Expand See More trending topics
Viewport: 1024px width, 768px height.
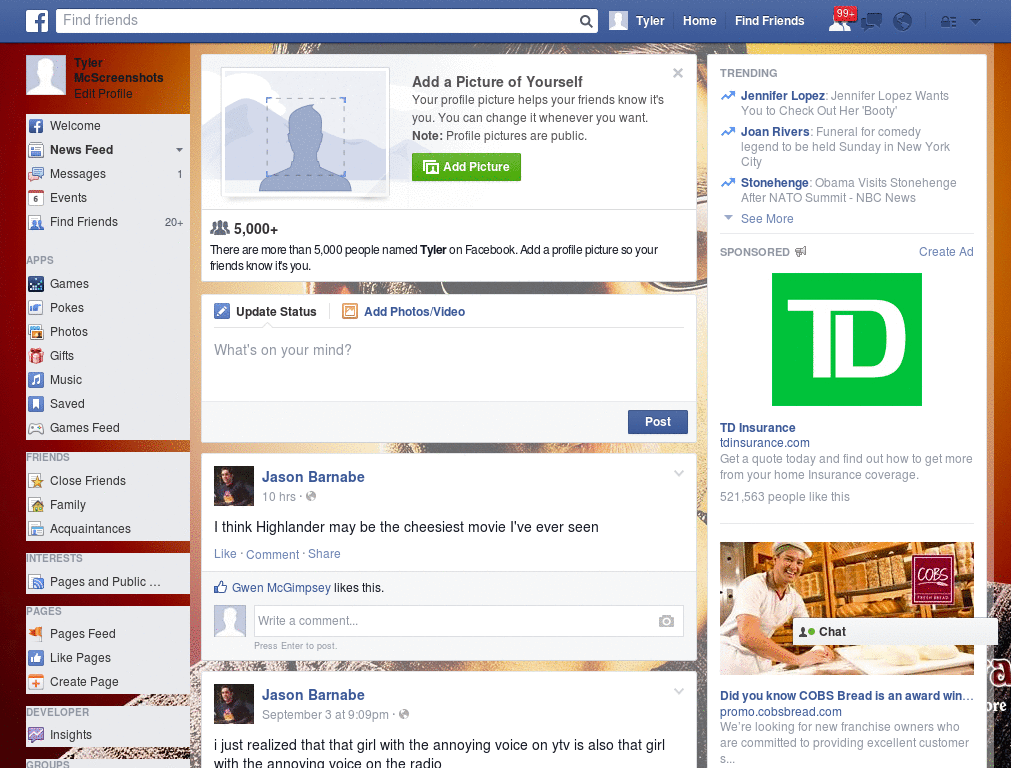tap(767, 219)
